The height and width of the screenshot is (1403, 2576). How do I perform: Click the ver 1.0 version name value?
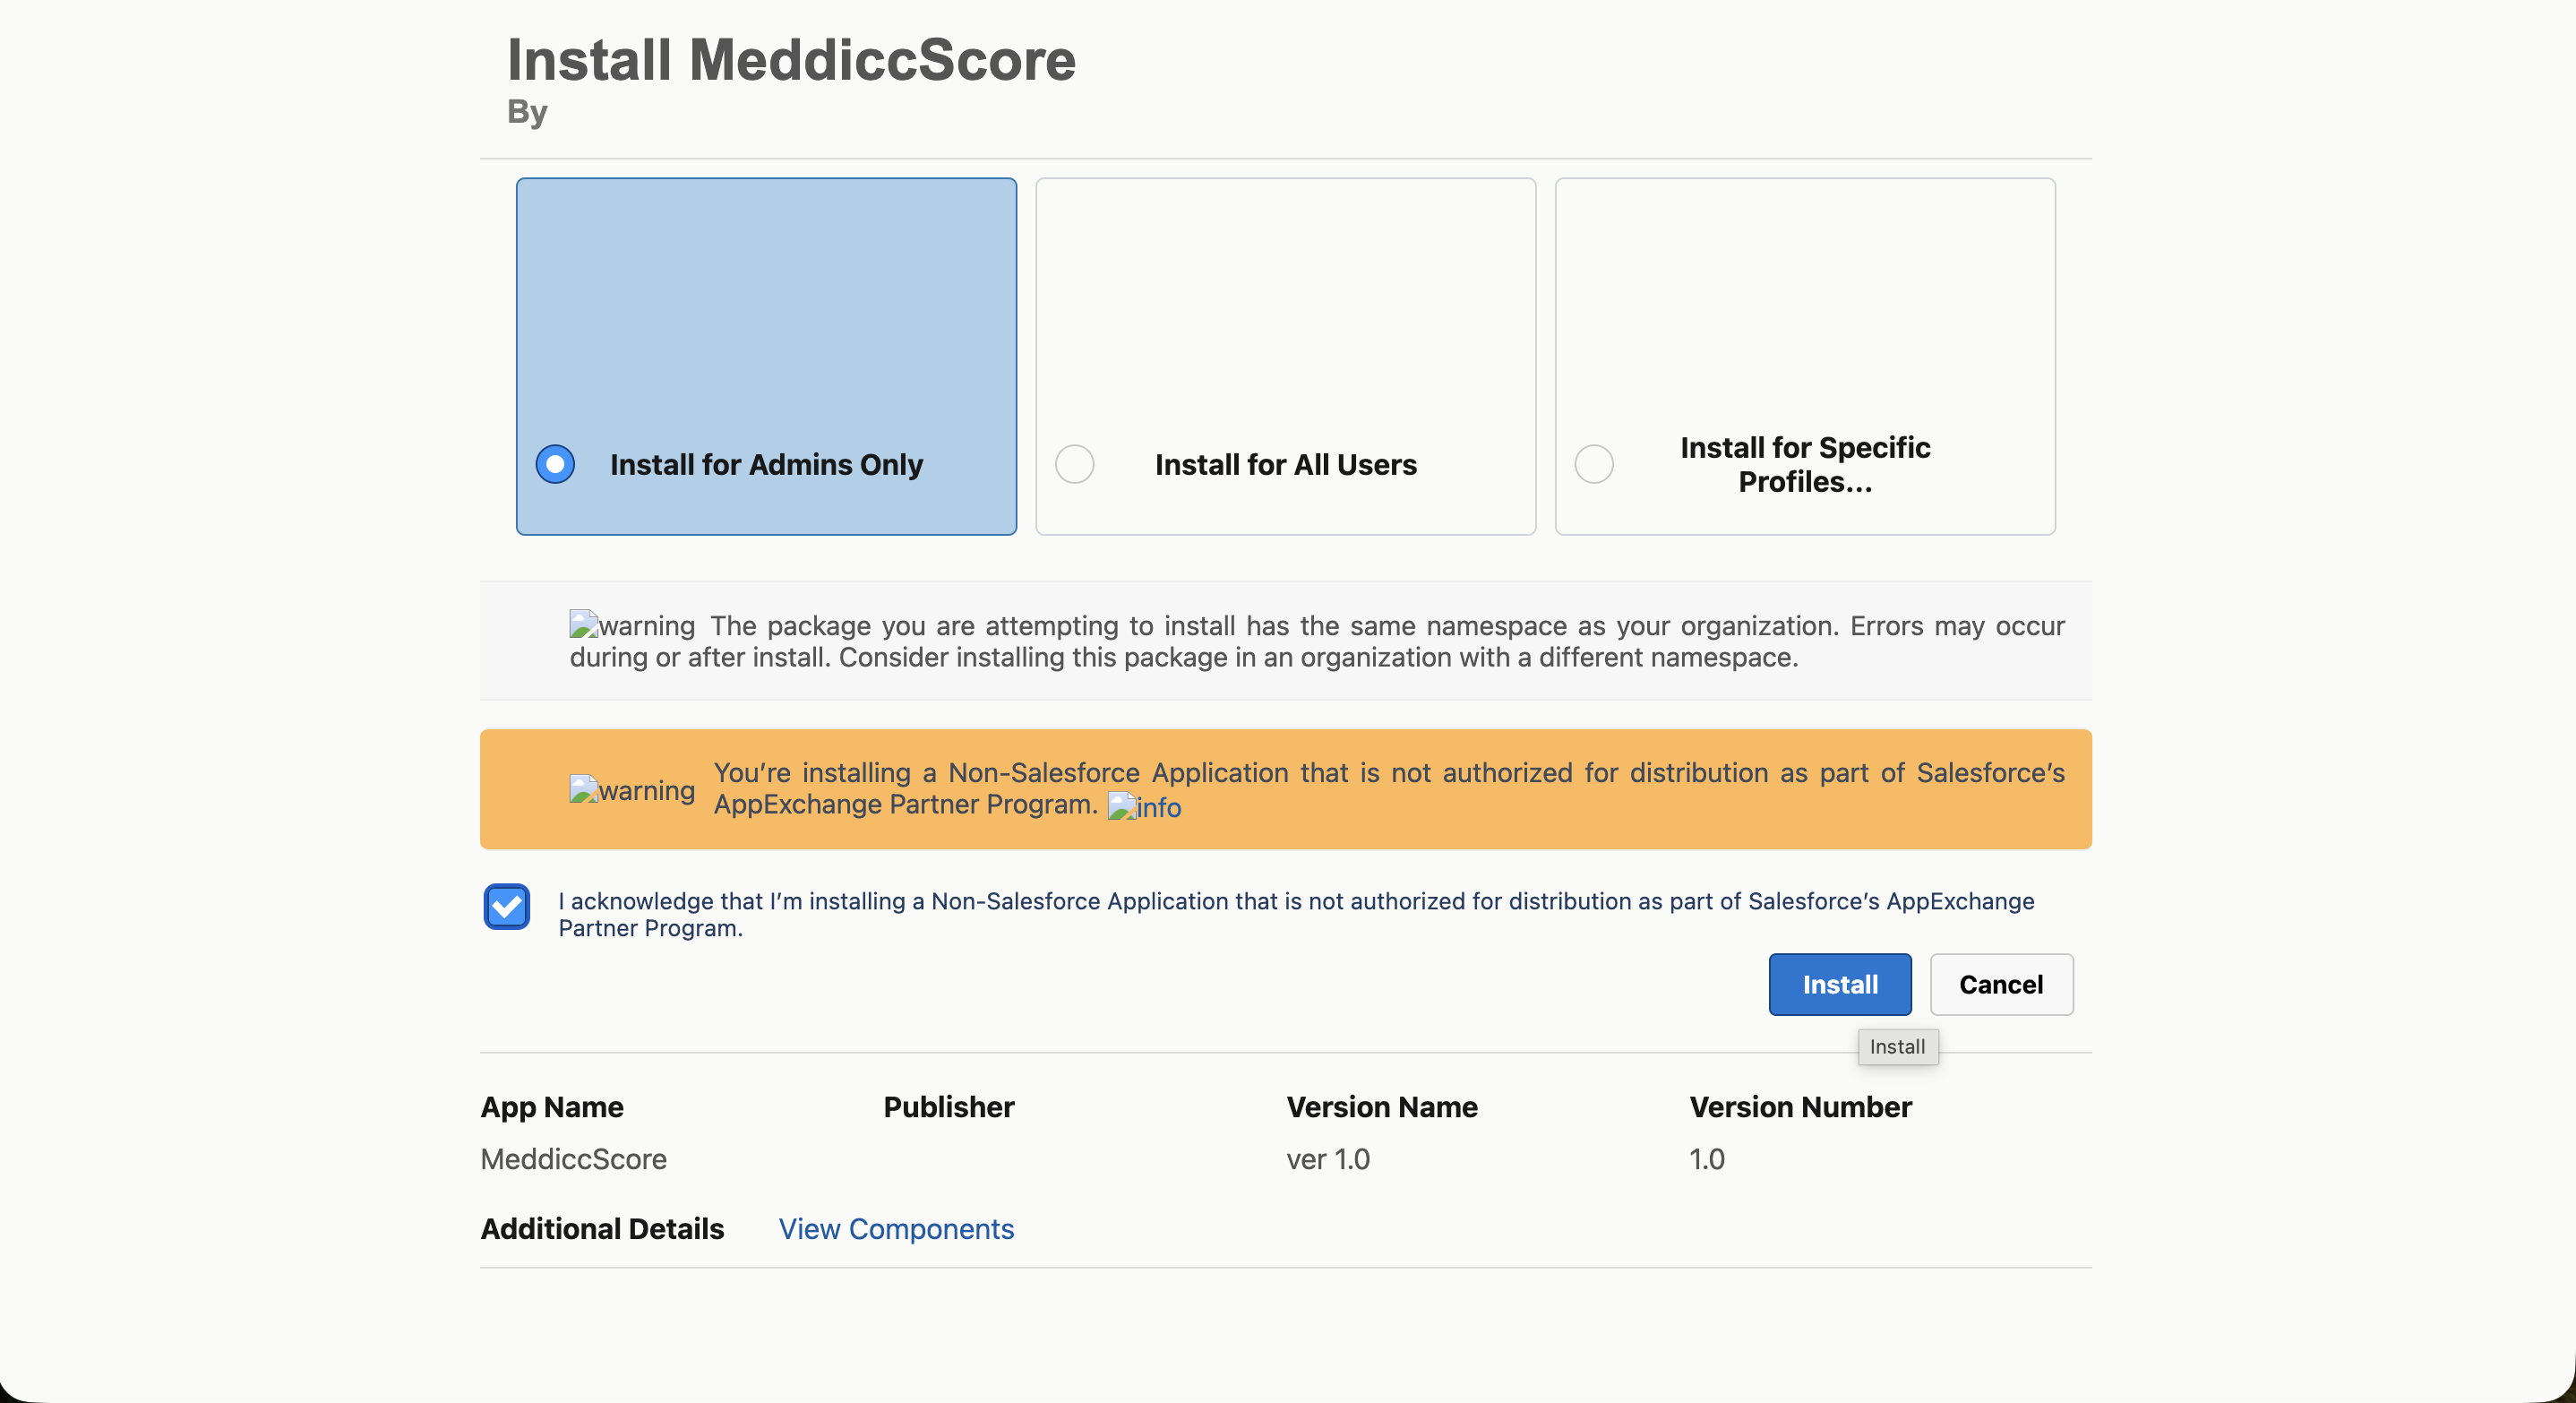(x=1328, y=1159)
